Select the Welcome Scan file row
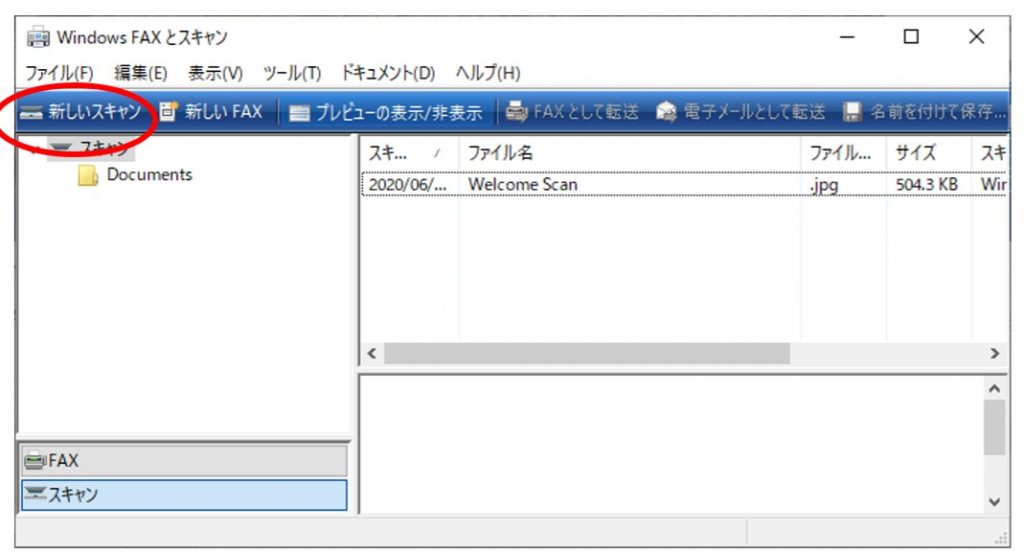This screenshot has height=553, width=1024. click(x=683, y=184)
